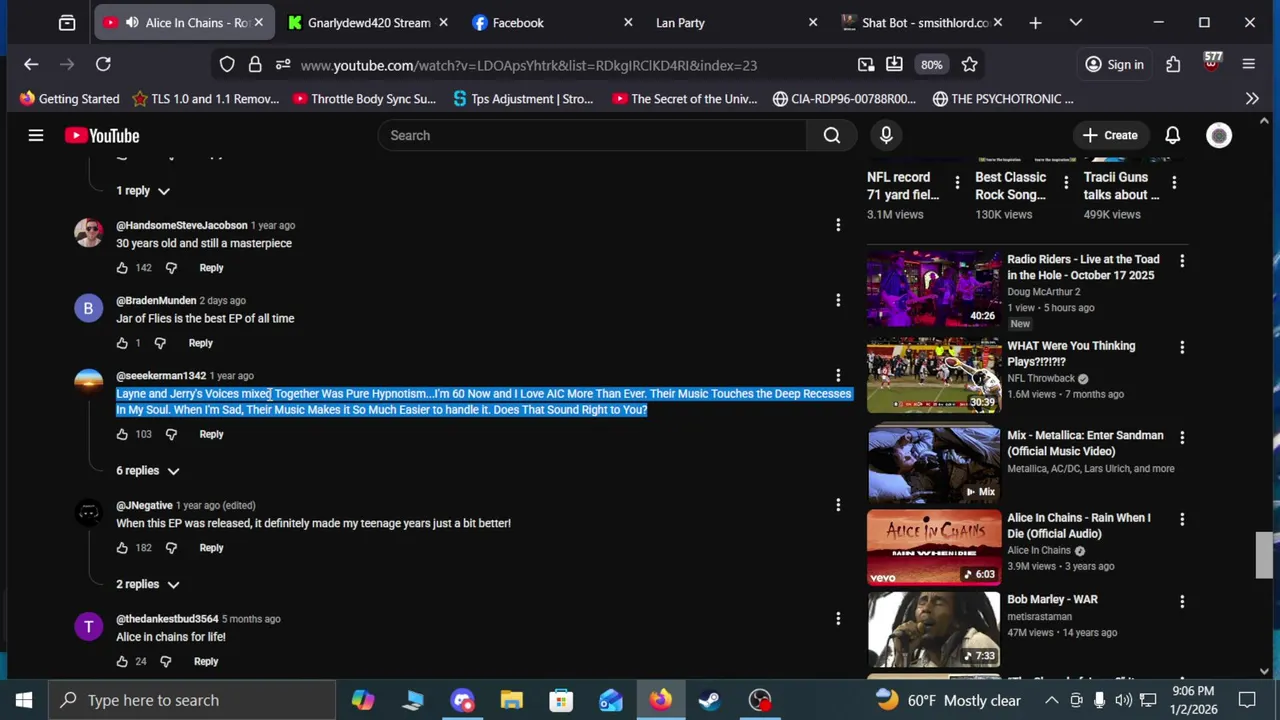Like BradenMunden's comment
This screenshot has width=1280, height=720.
coord(122,343)
